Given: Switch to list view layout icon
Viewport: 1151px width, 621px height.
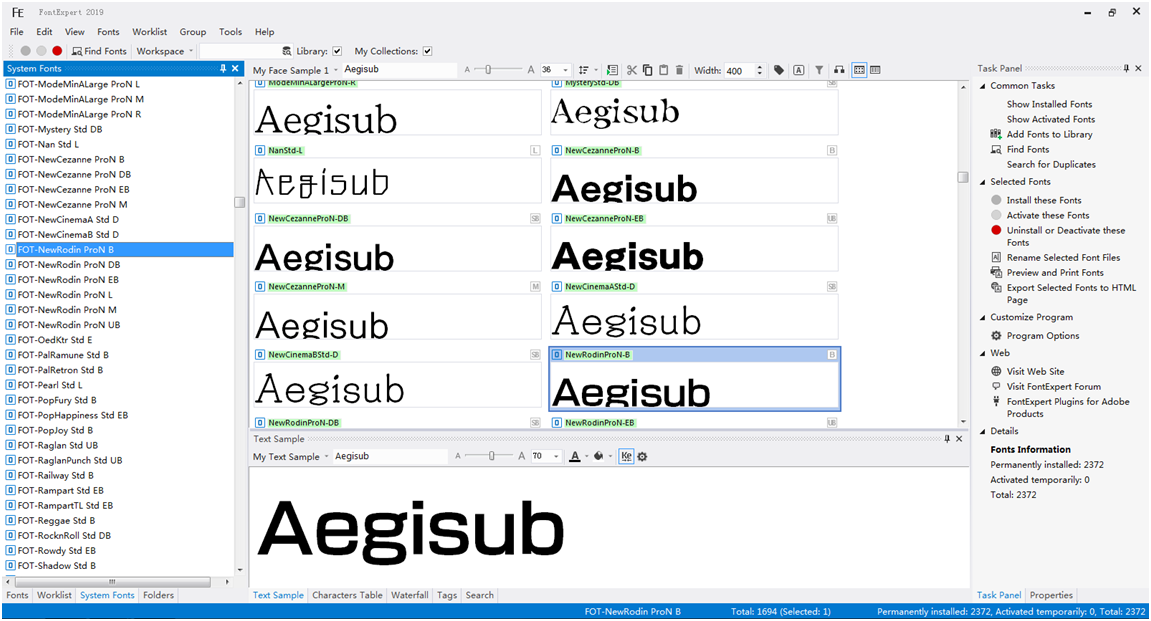Looking at the screenshot, I should [x=876, y=70].
